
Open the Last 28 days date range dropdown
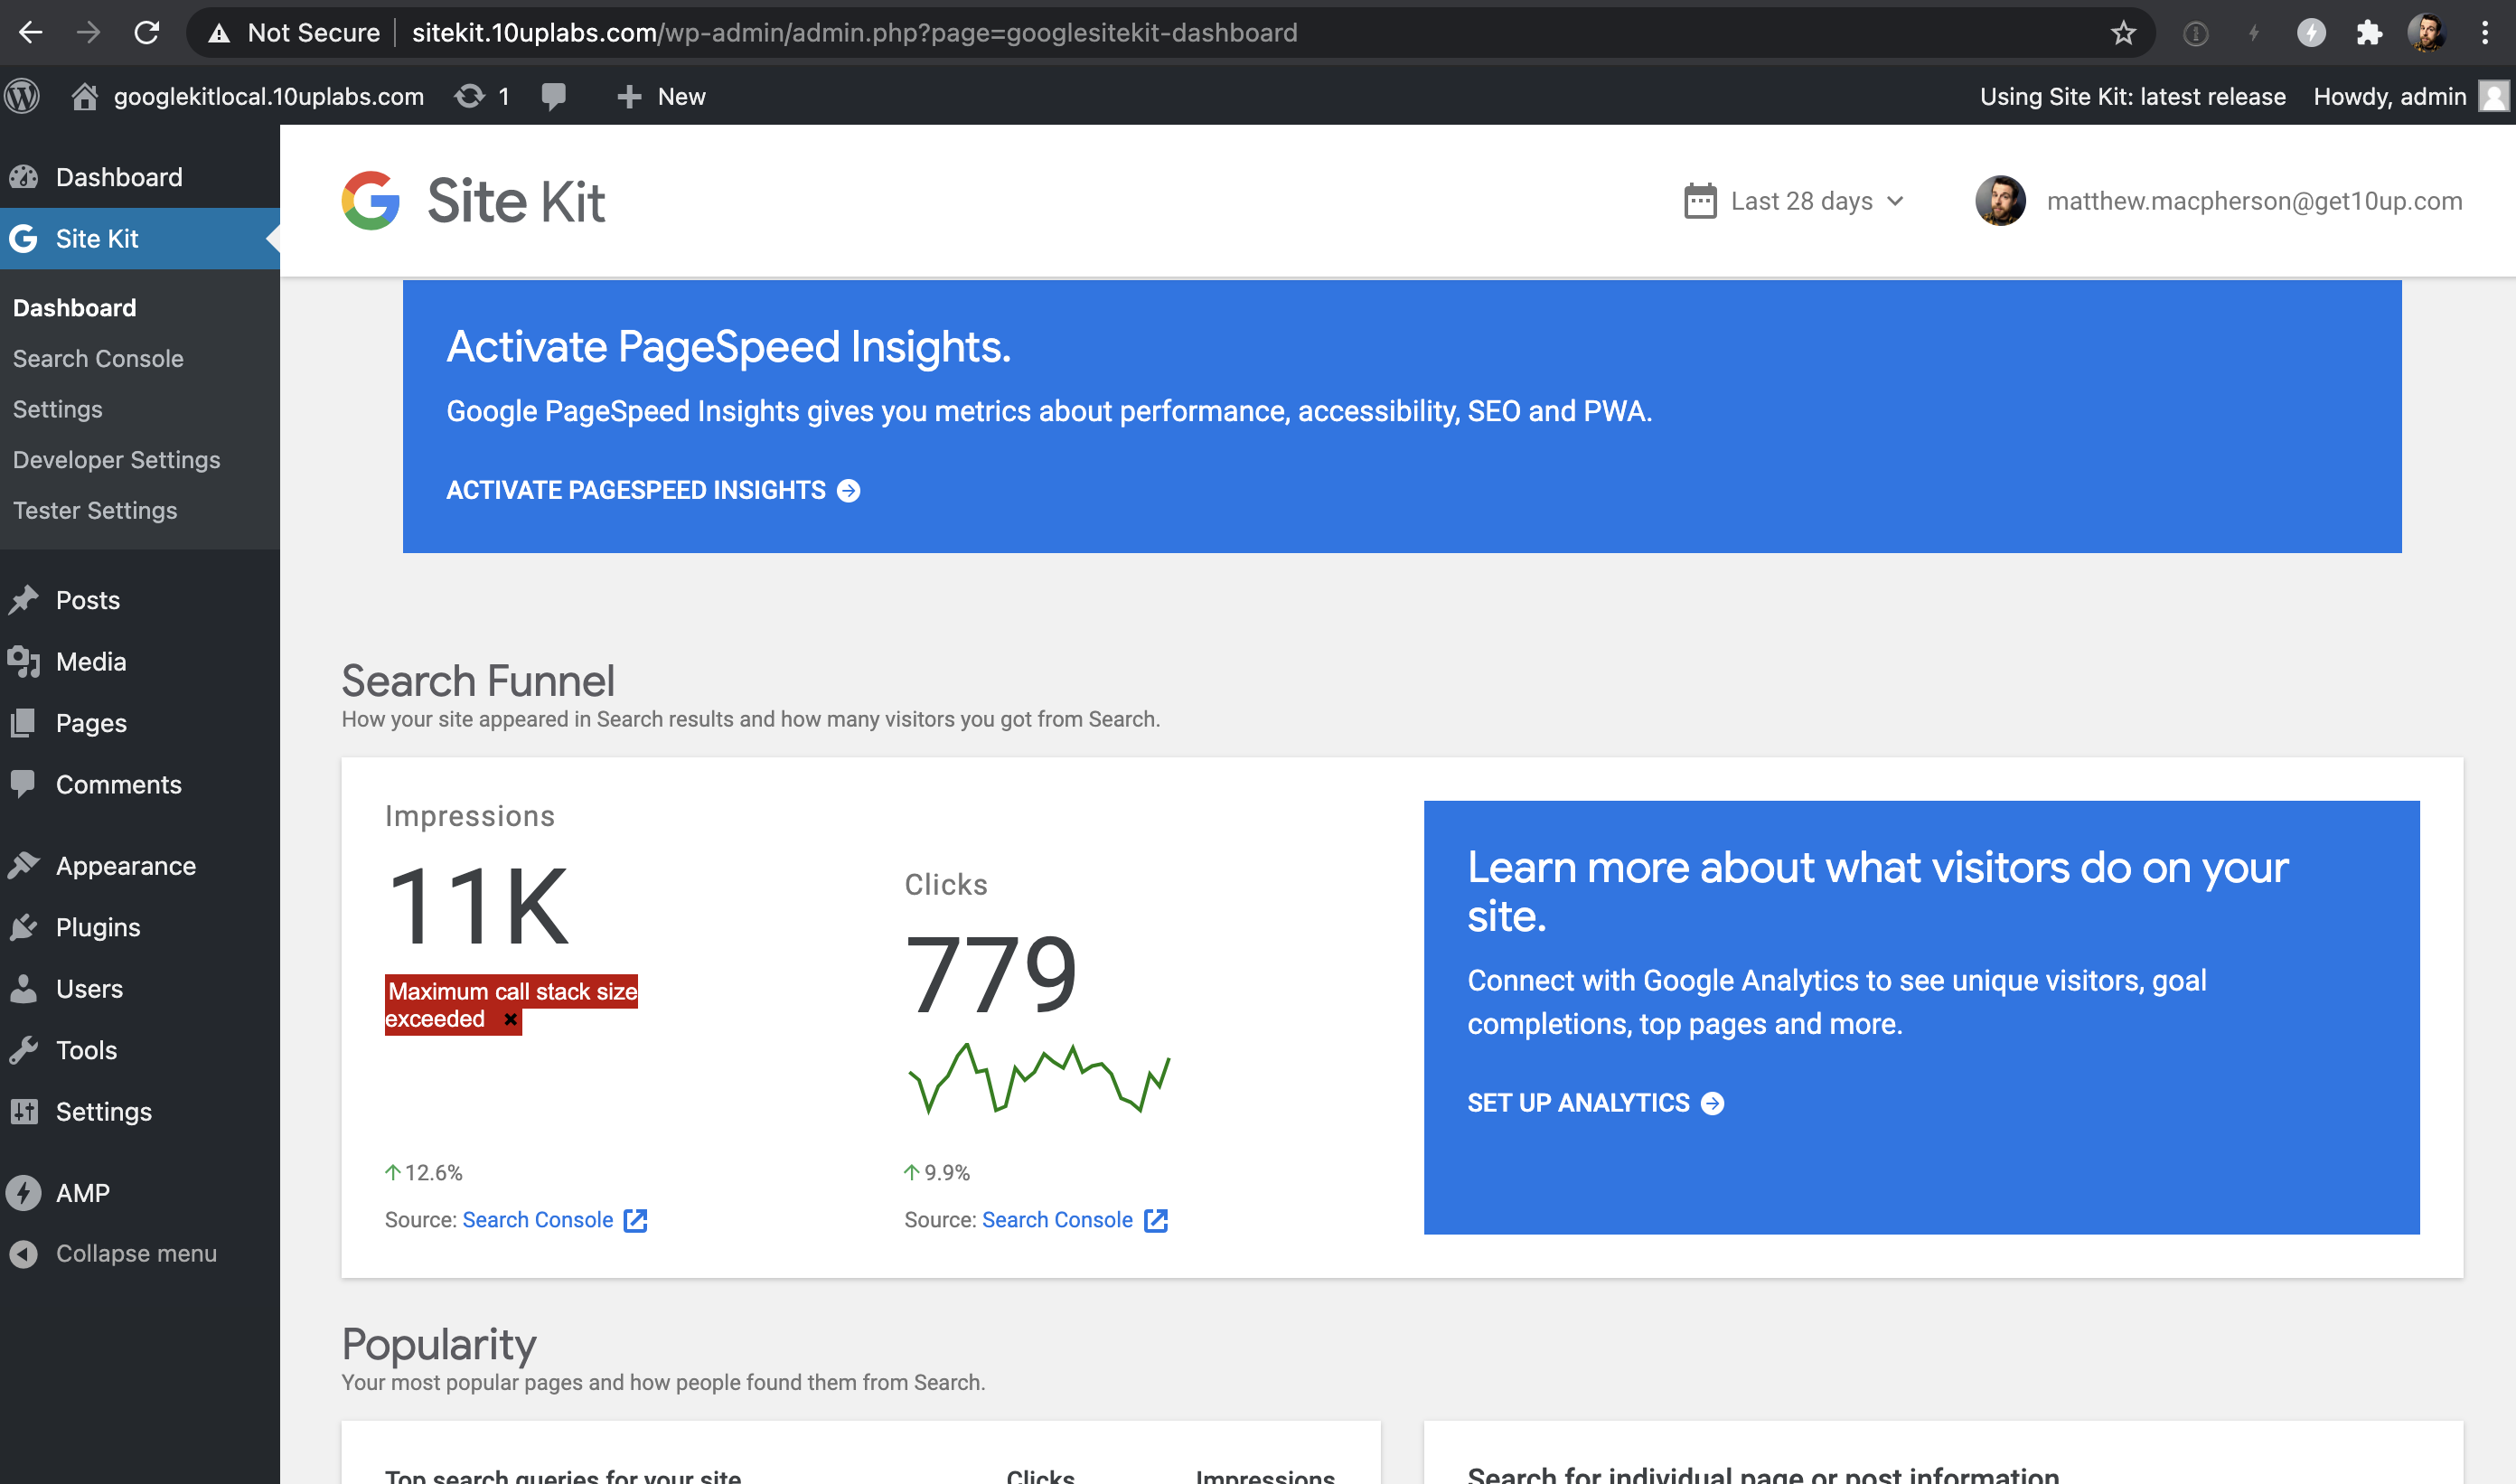click(1800, 200)
